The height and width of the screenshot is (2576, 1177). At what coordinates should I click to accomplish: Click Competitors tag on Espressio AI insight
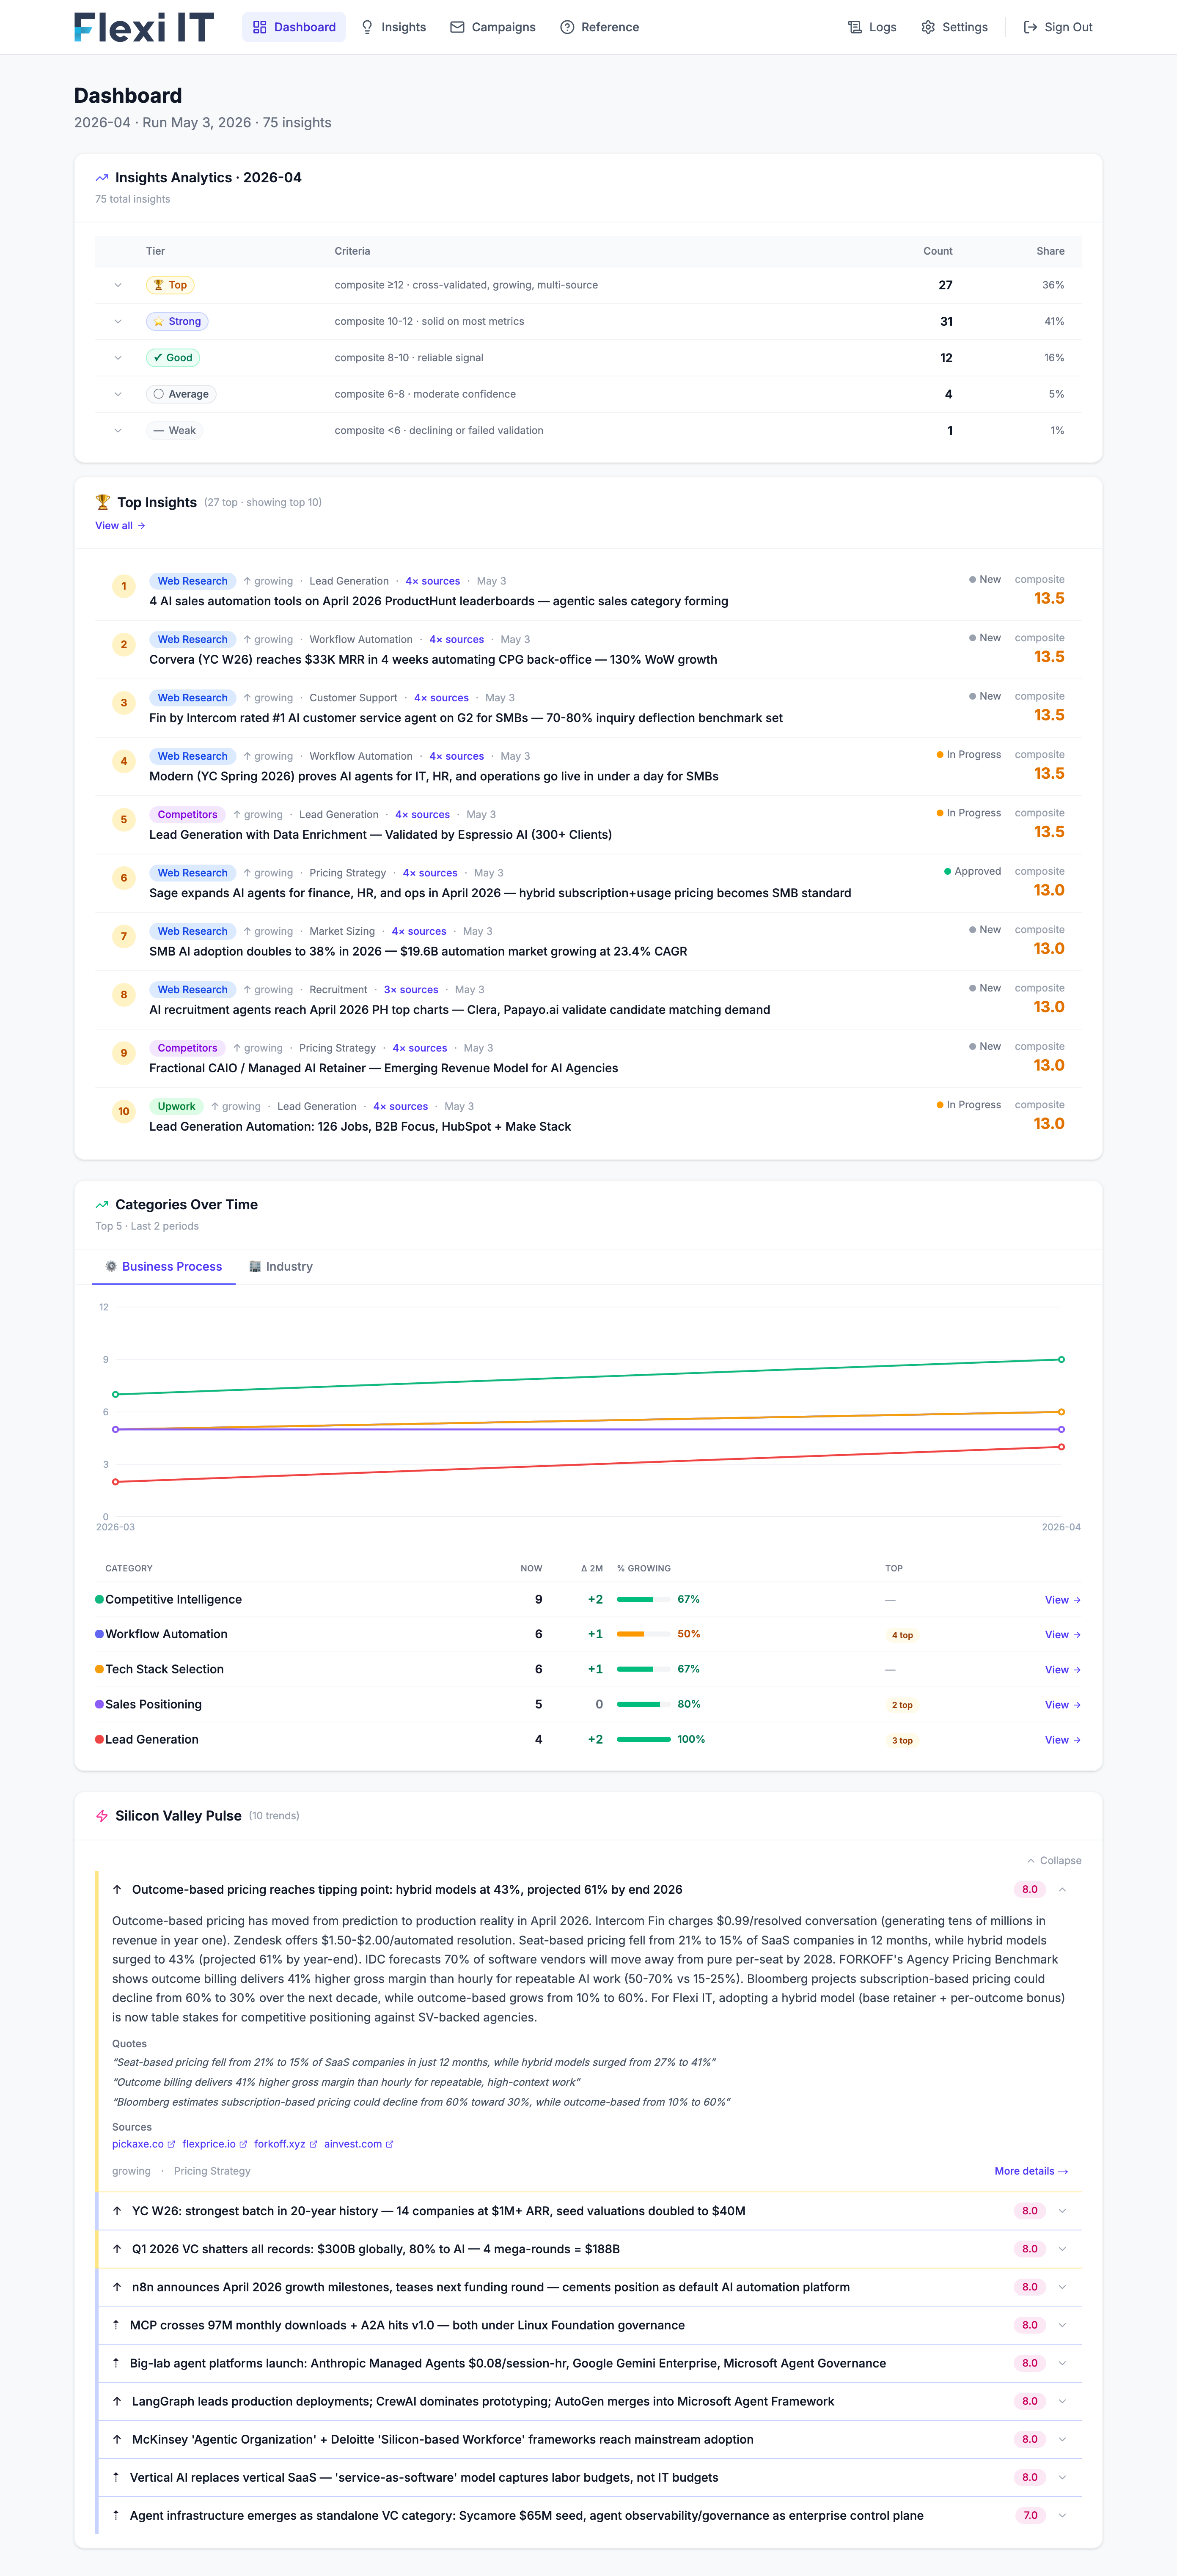[187, 815]
